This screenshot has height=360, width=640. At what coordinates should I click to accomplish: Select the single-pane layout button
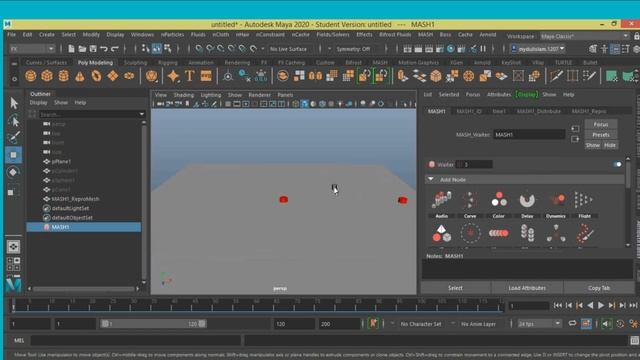pos(13,247)
